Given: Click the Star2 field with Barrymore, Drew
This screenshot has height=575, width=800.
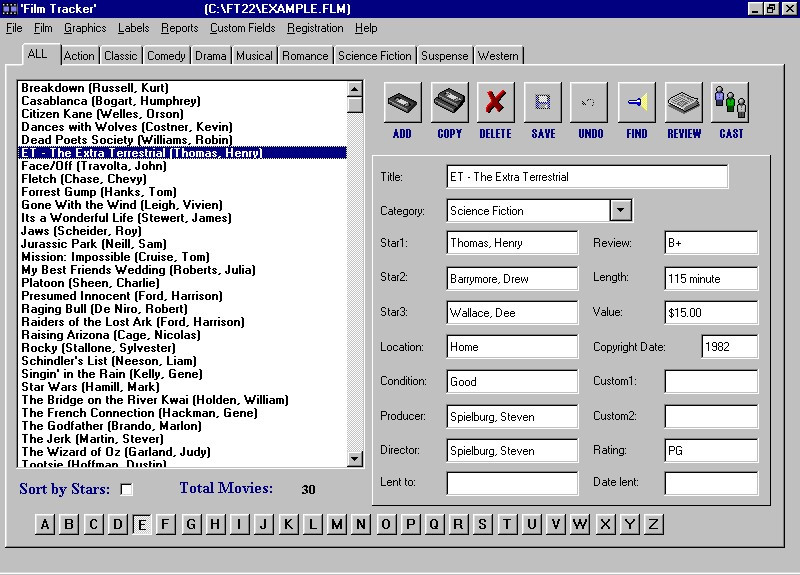Looking at the screenshot, I should (x=512, y=279).
